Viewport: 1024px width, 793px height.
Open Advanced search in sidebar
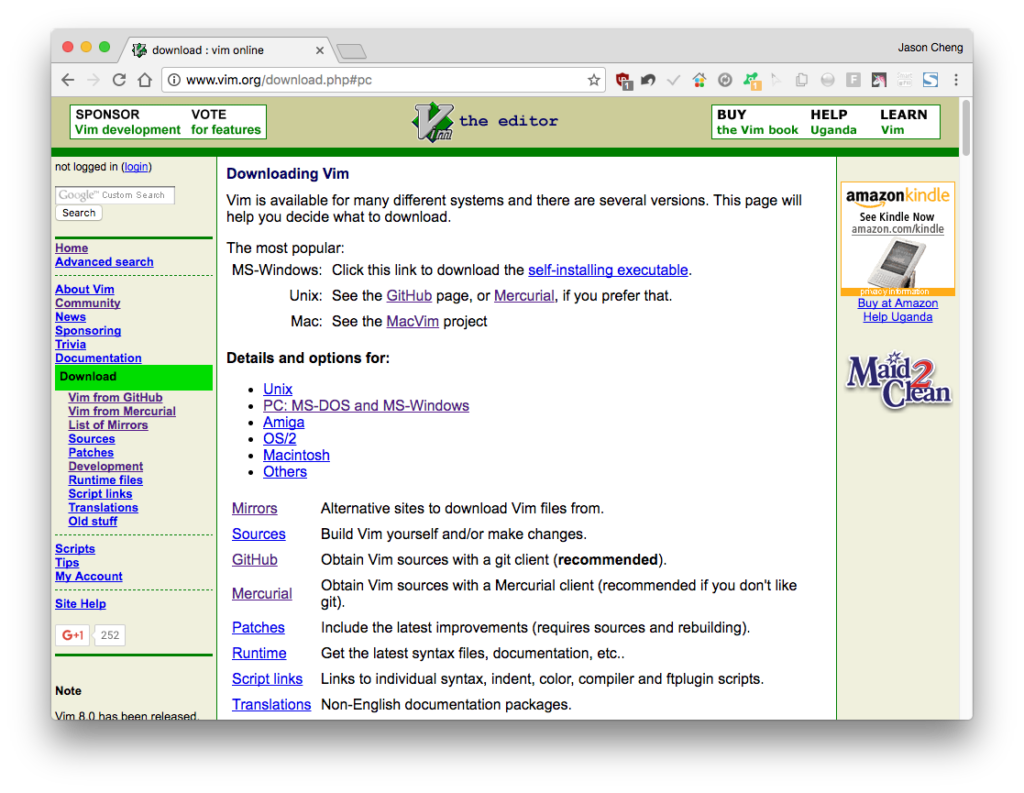pos(104,262)
